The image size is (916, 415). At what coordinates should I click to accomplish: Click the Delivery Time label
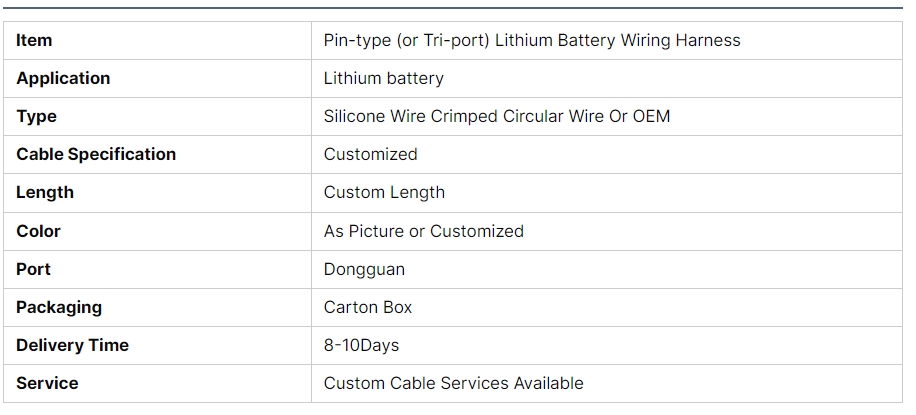[72, 345]
